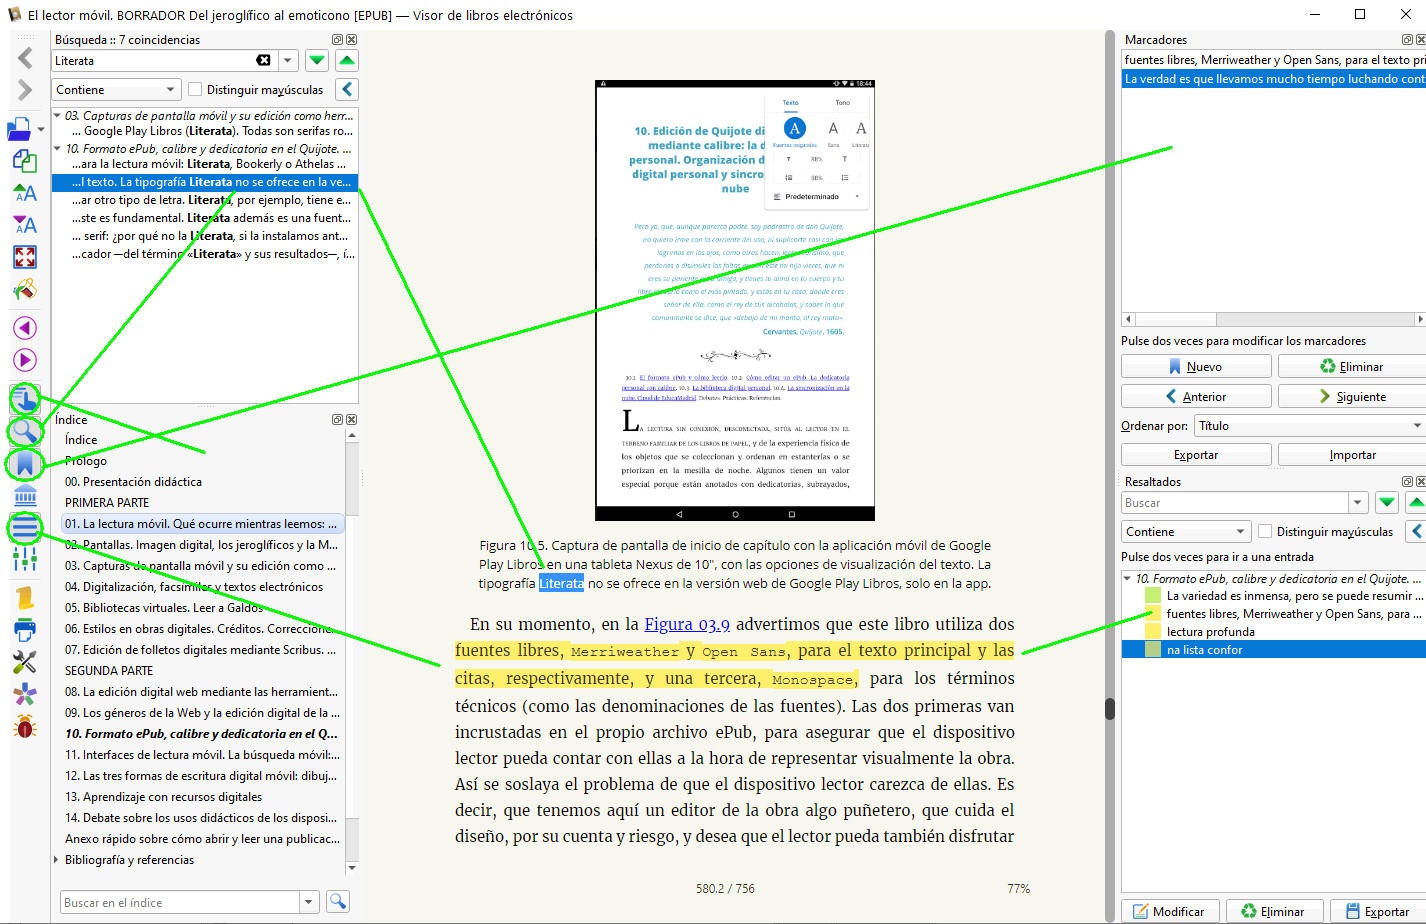
Task: Decrease the font size
Action: tap(25, 225)
